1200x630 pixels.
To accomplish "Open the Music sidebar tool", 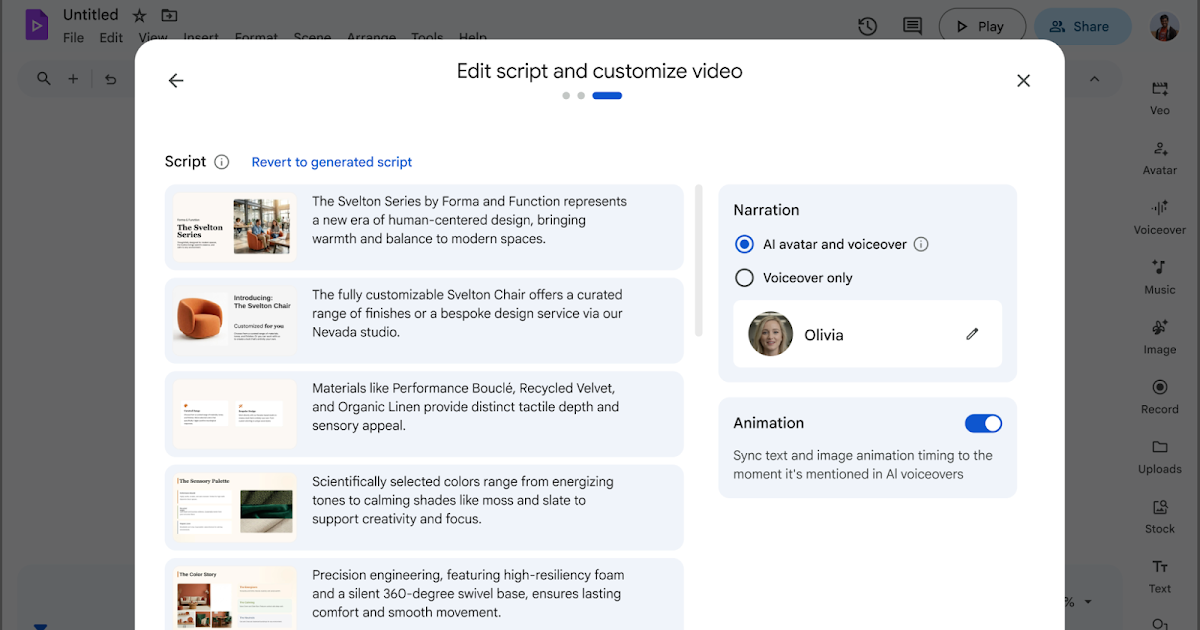I will coord(1160,278).
